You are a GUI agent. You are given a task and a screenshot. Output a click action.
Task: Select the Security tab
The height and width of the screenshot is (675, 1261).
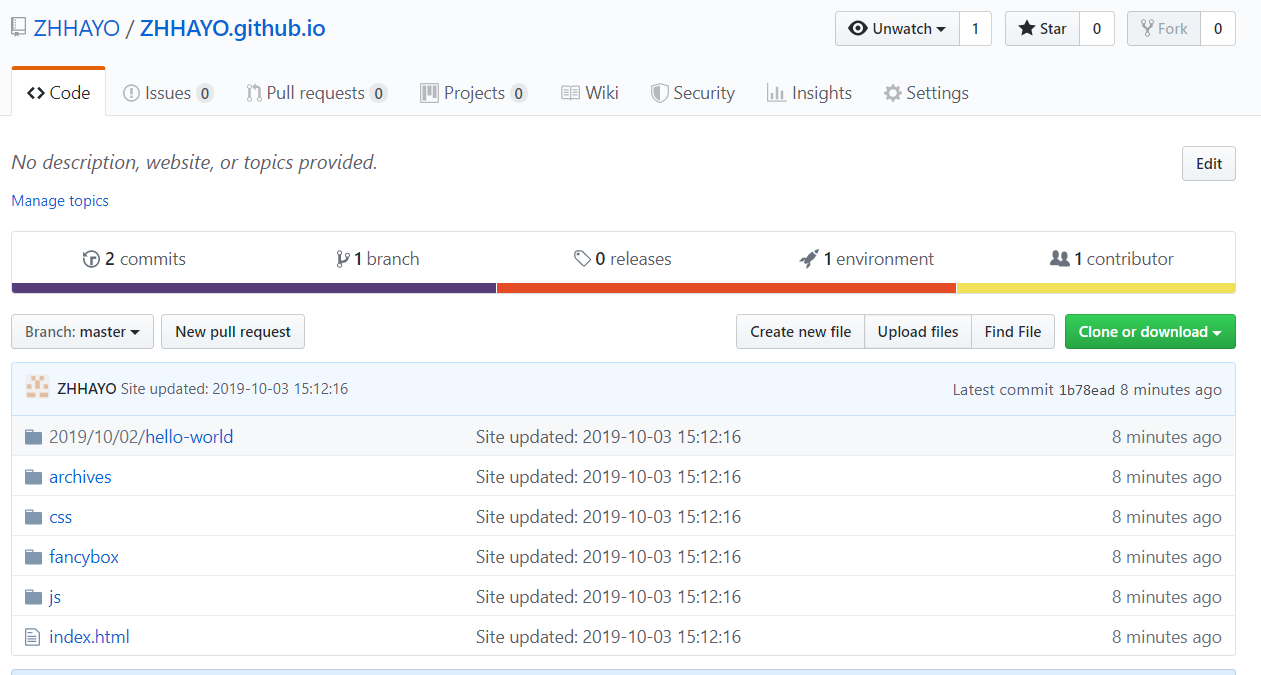(x=693, y=93)
